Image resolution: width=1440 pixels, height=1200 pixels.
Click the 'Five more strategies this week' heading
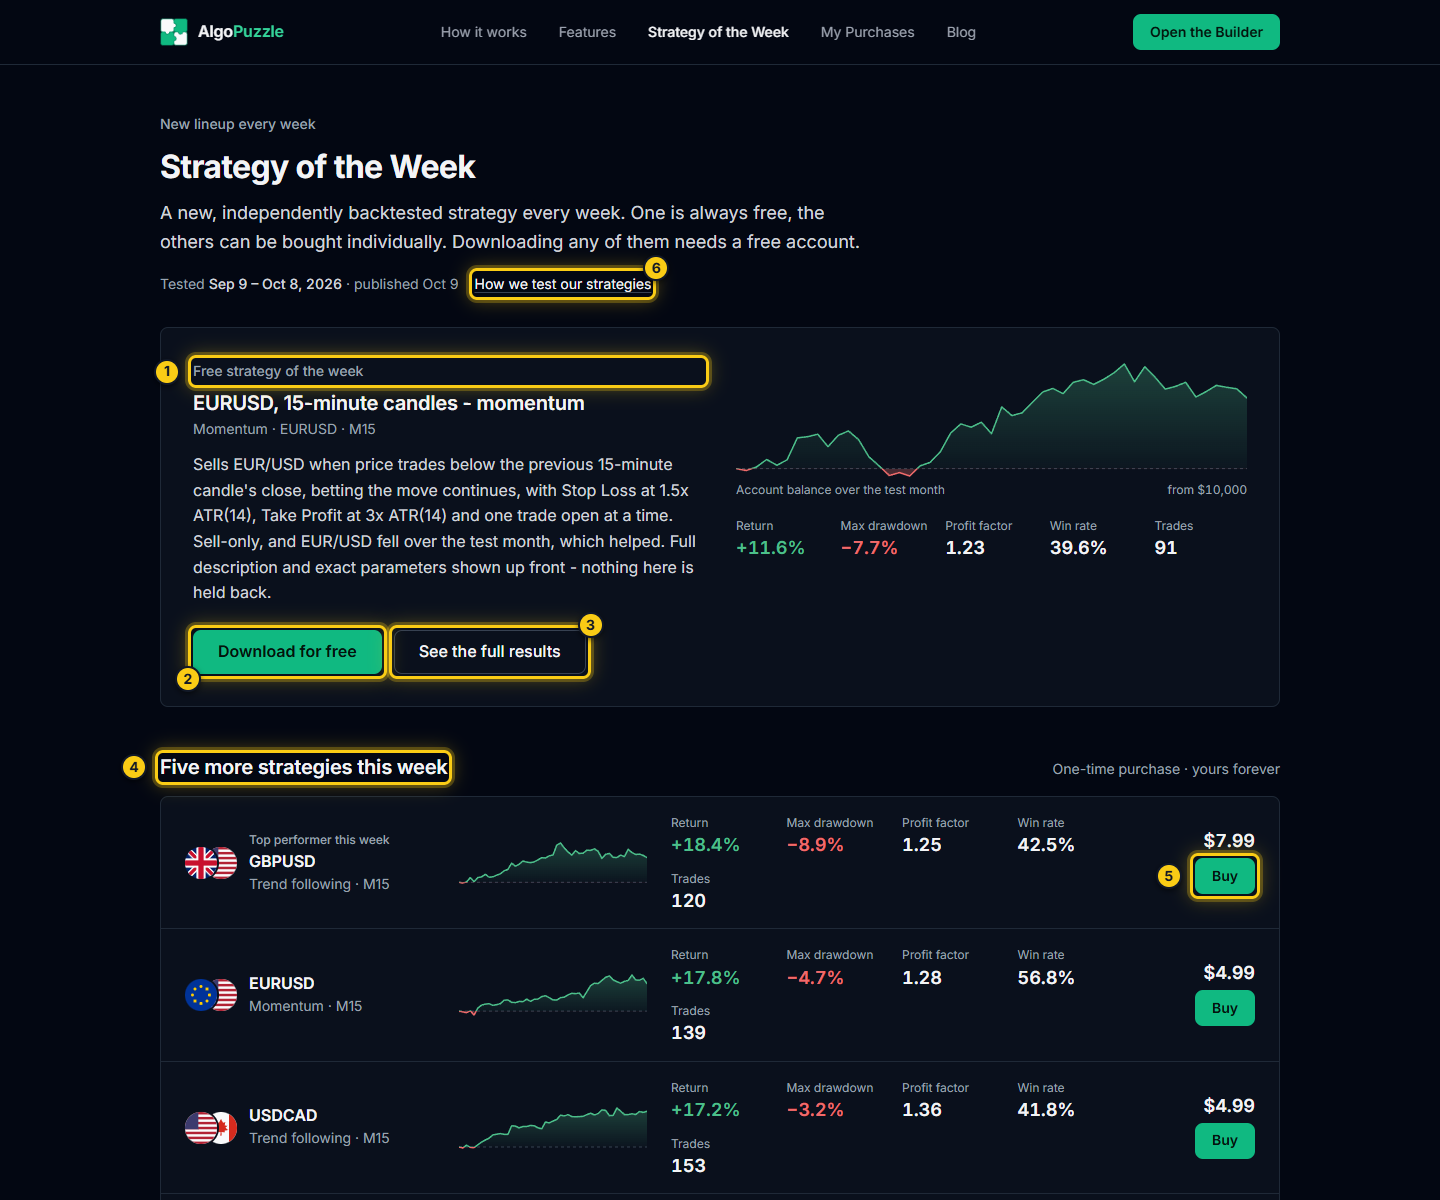click(304, 767)
